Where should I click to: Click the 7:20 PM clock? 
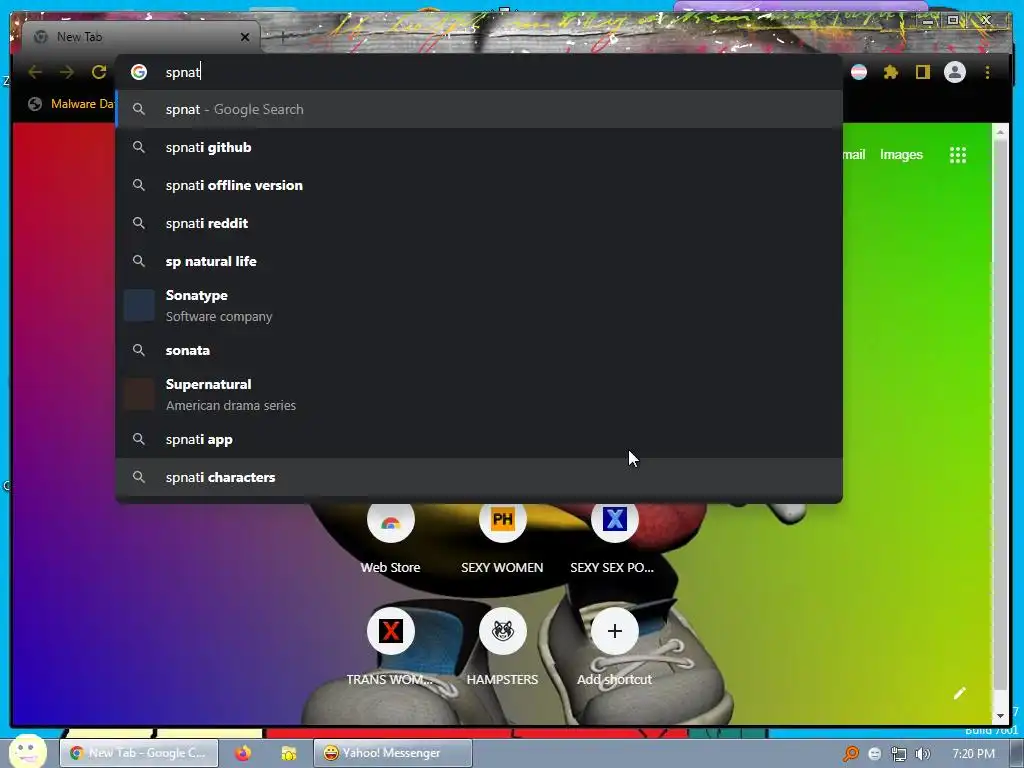(973, 754)
